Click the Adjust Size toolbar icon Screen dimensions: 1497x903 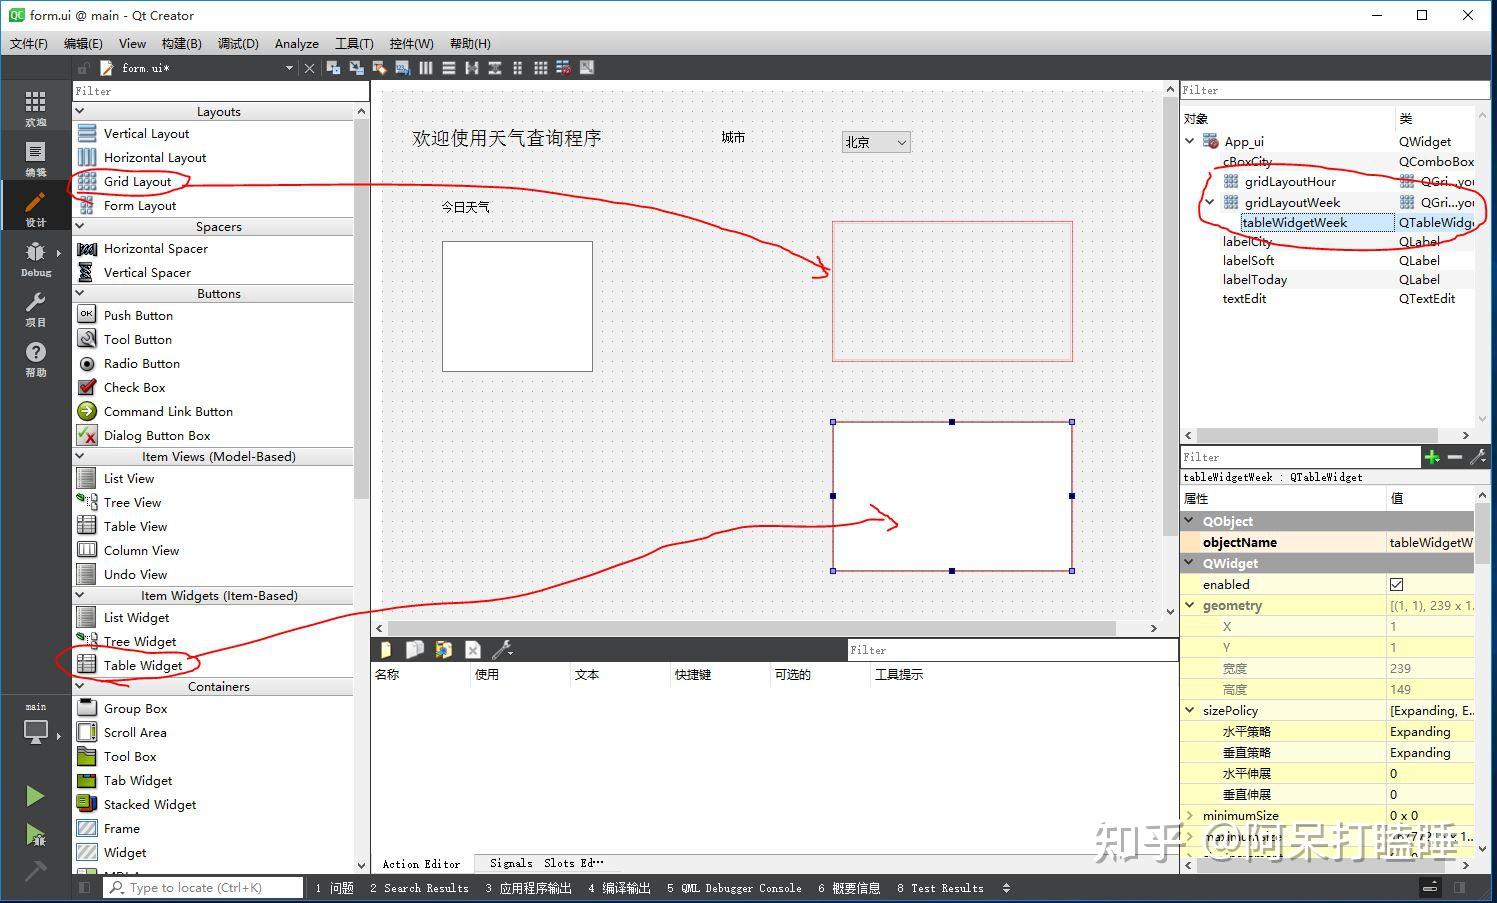point(587,67)
